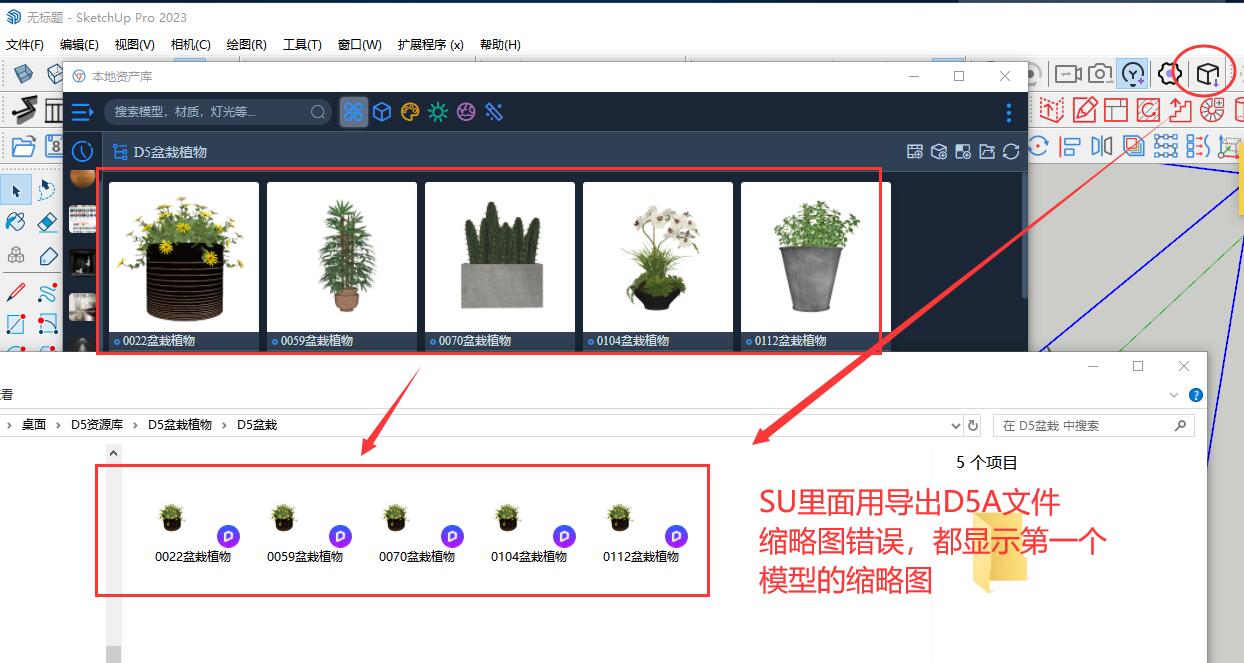Open the recent history clock icon in sidebar
The width and height of the screenshot is (1244, 663).
click(x=82, y=151)
